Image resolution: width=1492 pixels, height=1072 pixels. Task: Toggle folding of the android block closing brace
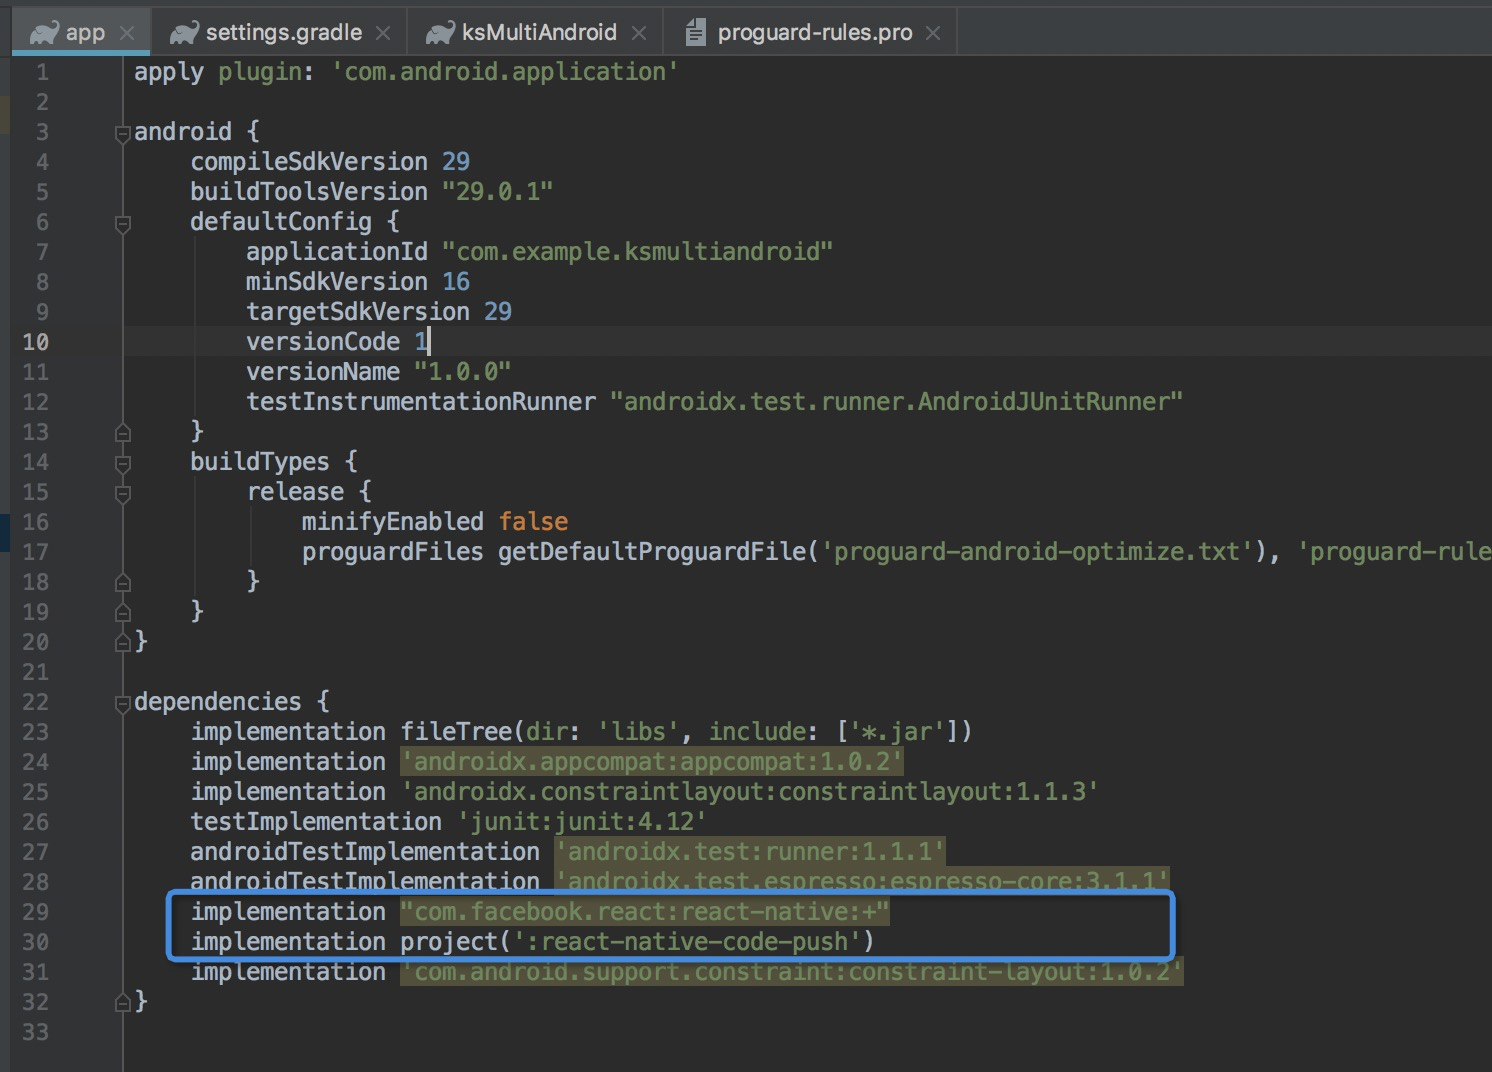click(x=121, y=641)
